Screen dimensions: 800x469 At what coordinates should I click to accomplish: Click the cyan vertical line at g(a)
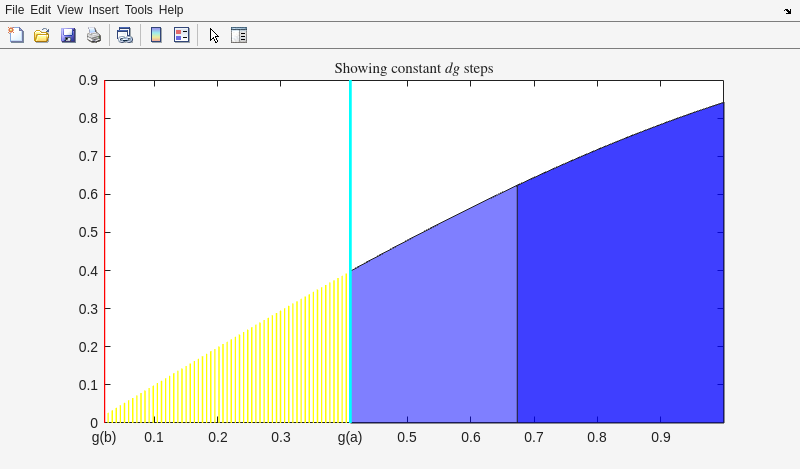[x=350, y=200]
